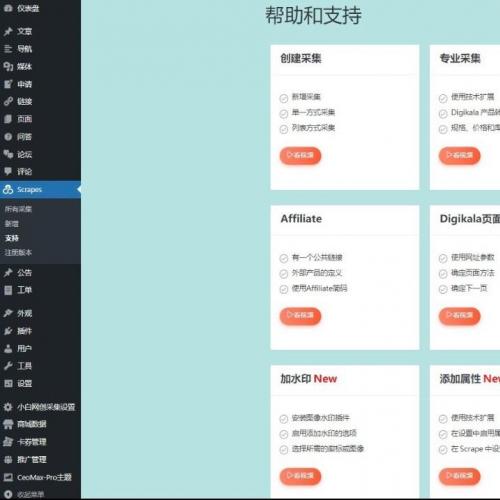This screenshot has height=500, width=500.
Task: Open the 工单 tickets icon
Action: tap(8, 290)
